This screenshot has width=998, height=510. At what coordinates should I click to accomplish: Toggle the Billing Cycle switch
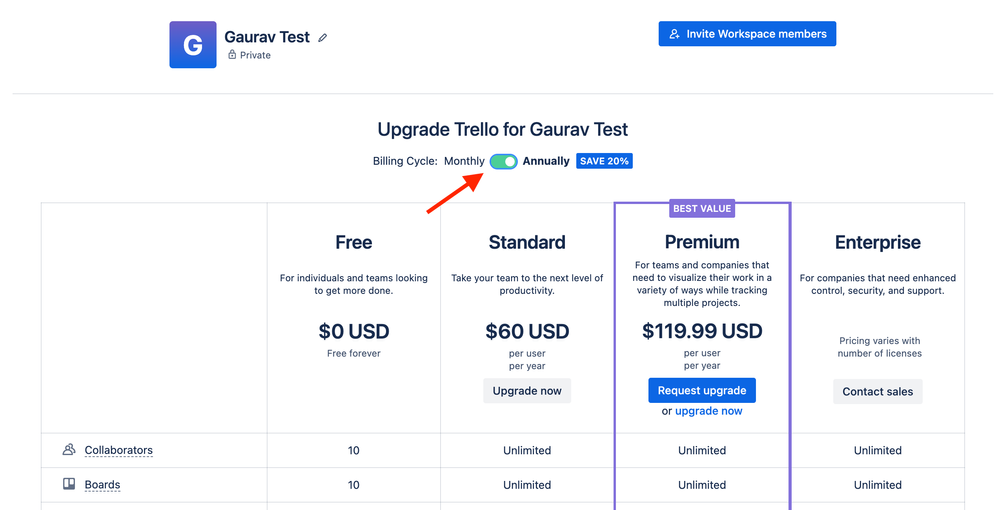coord(503,161)
